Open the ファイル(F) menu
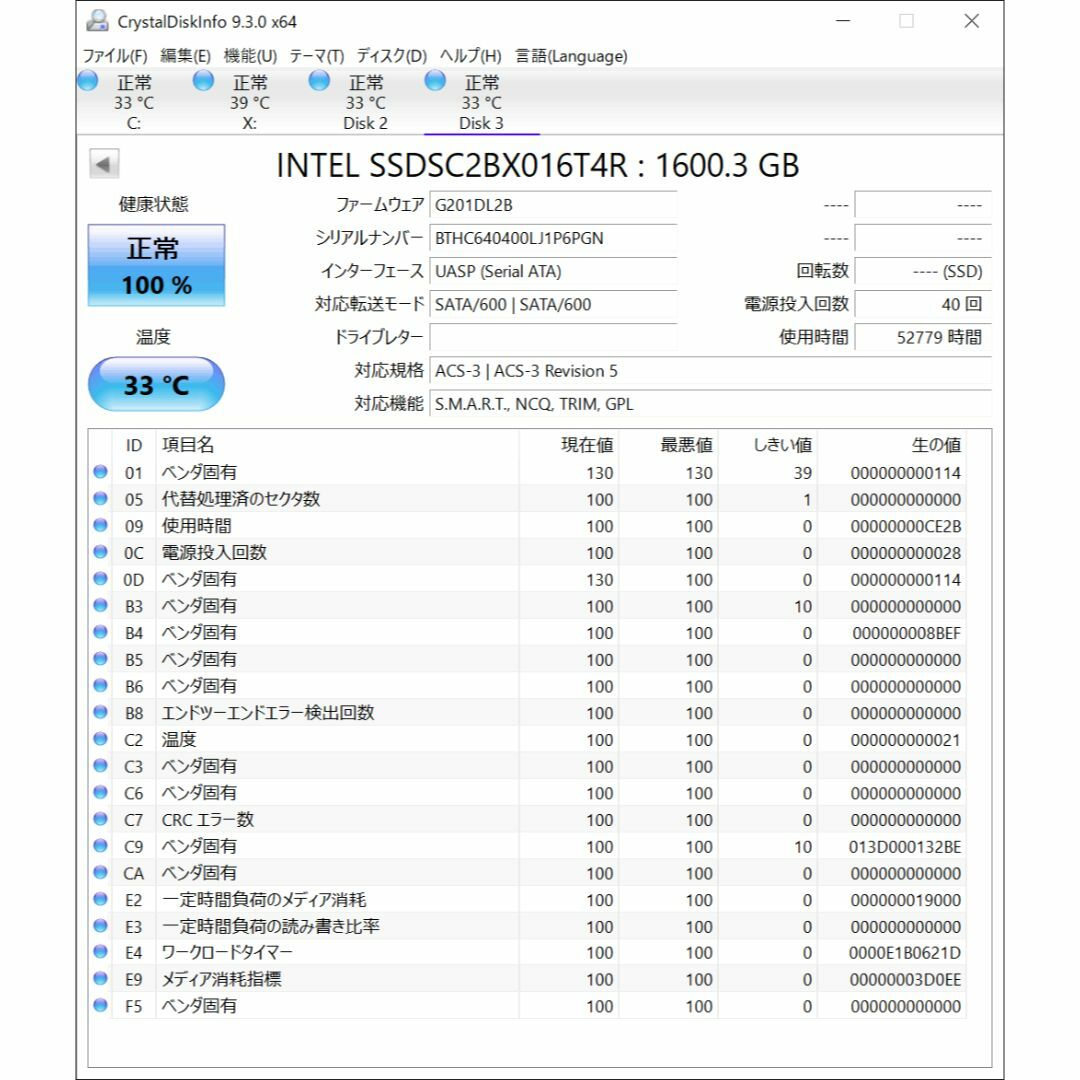Viewport: 1080px width, 1080px height. tap(115, 56)
